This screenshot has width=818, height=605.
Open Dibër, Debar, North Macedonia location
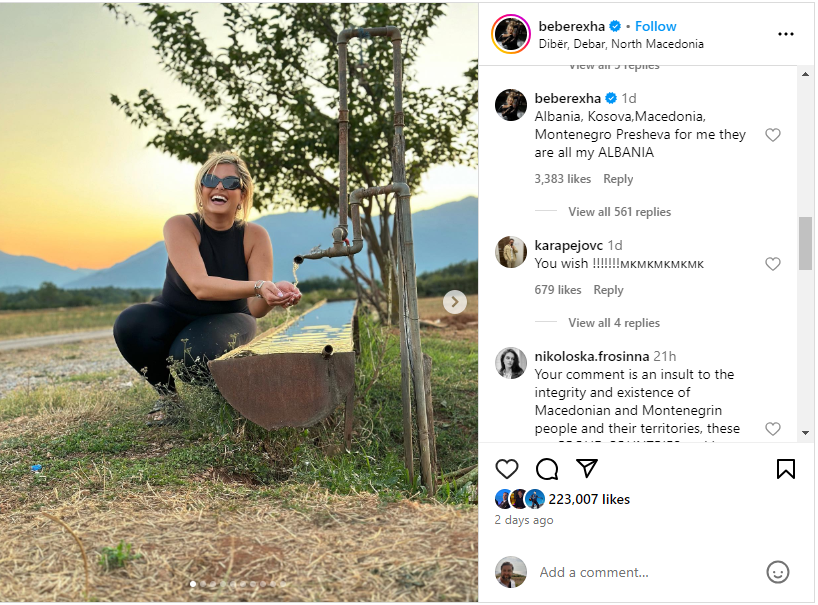tap(621, 44)
